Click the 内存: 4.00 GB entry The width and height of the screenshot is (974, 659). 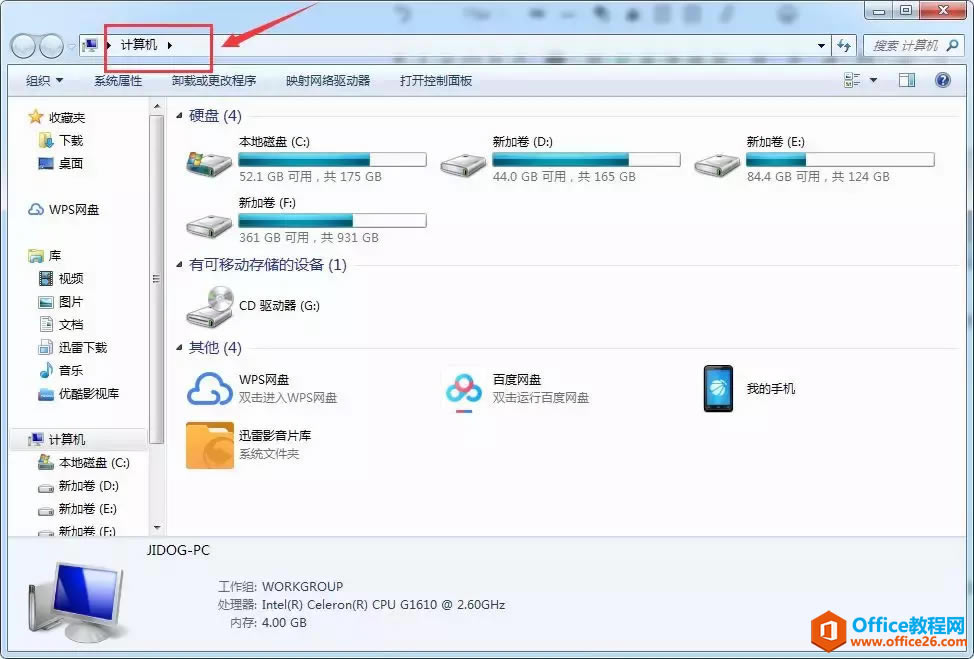[268, 622]
